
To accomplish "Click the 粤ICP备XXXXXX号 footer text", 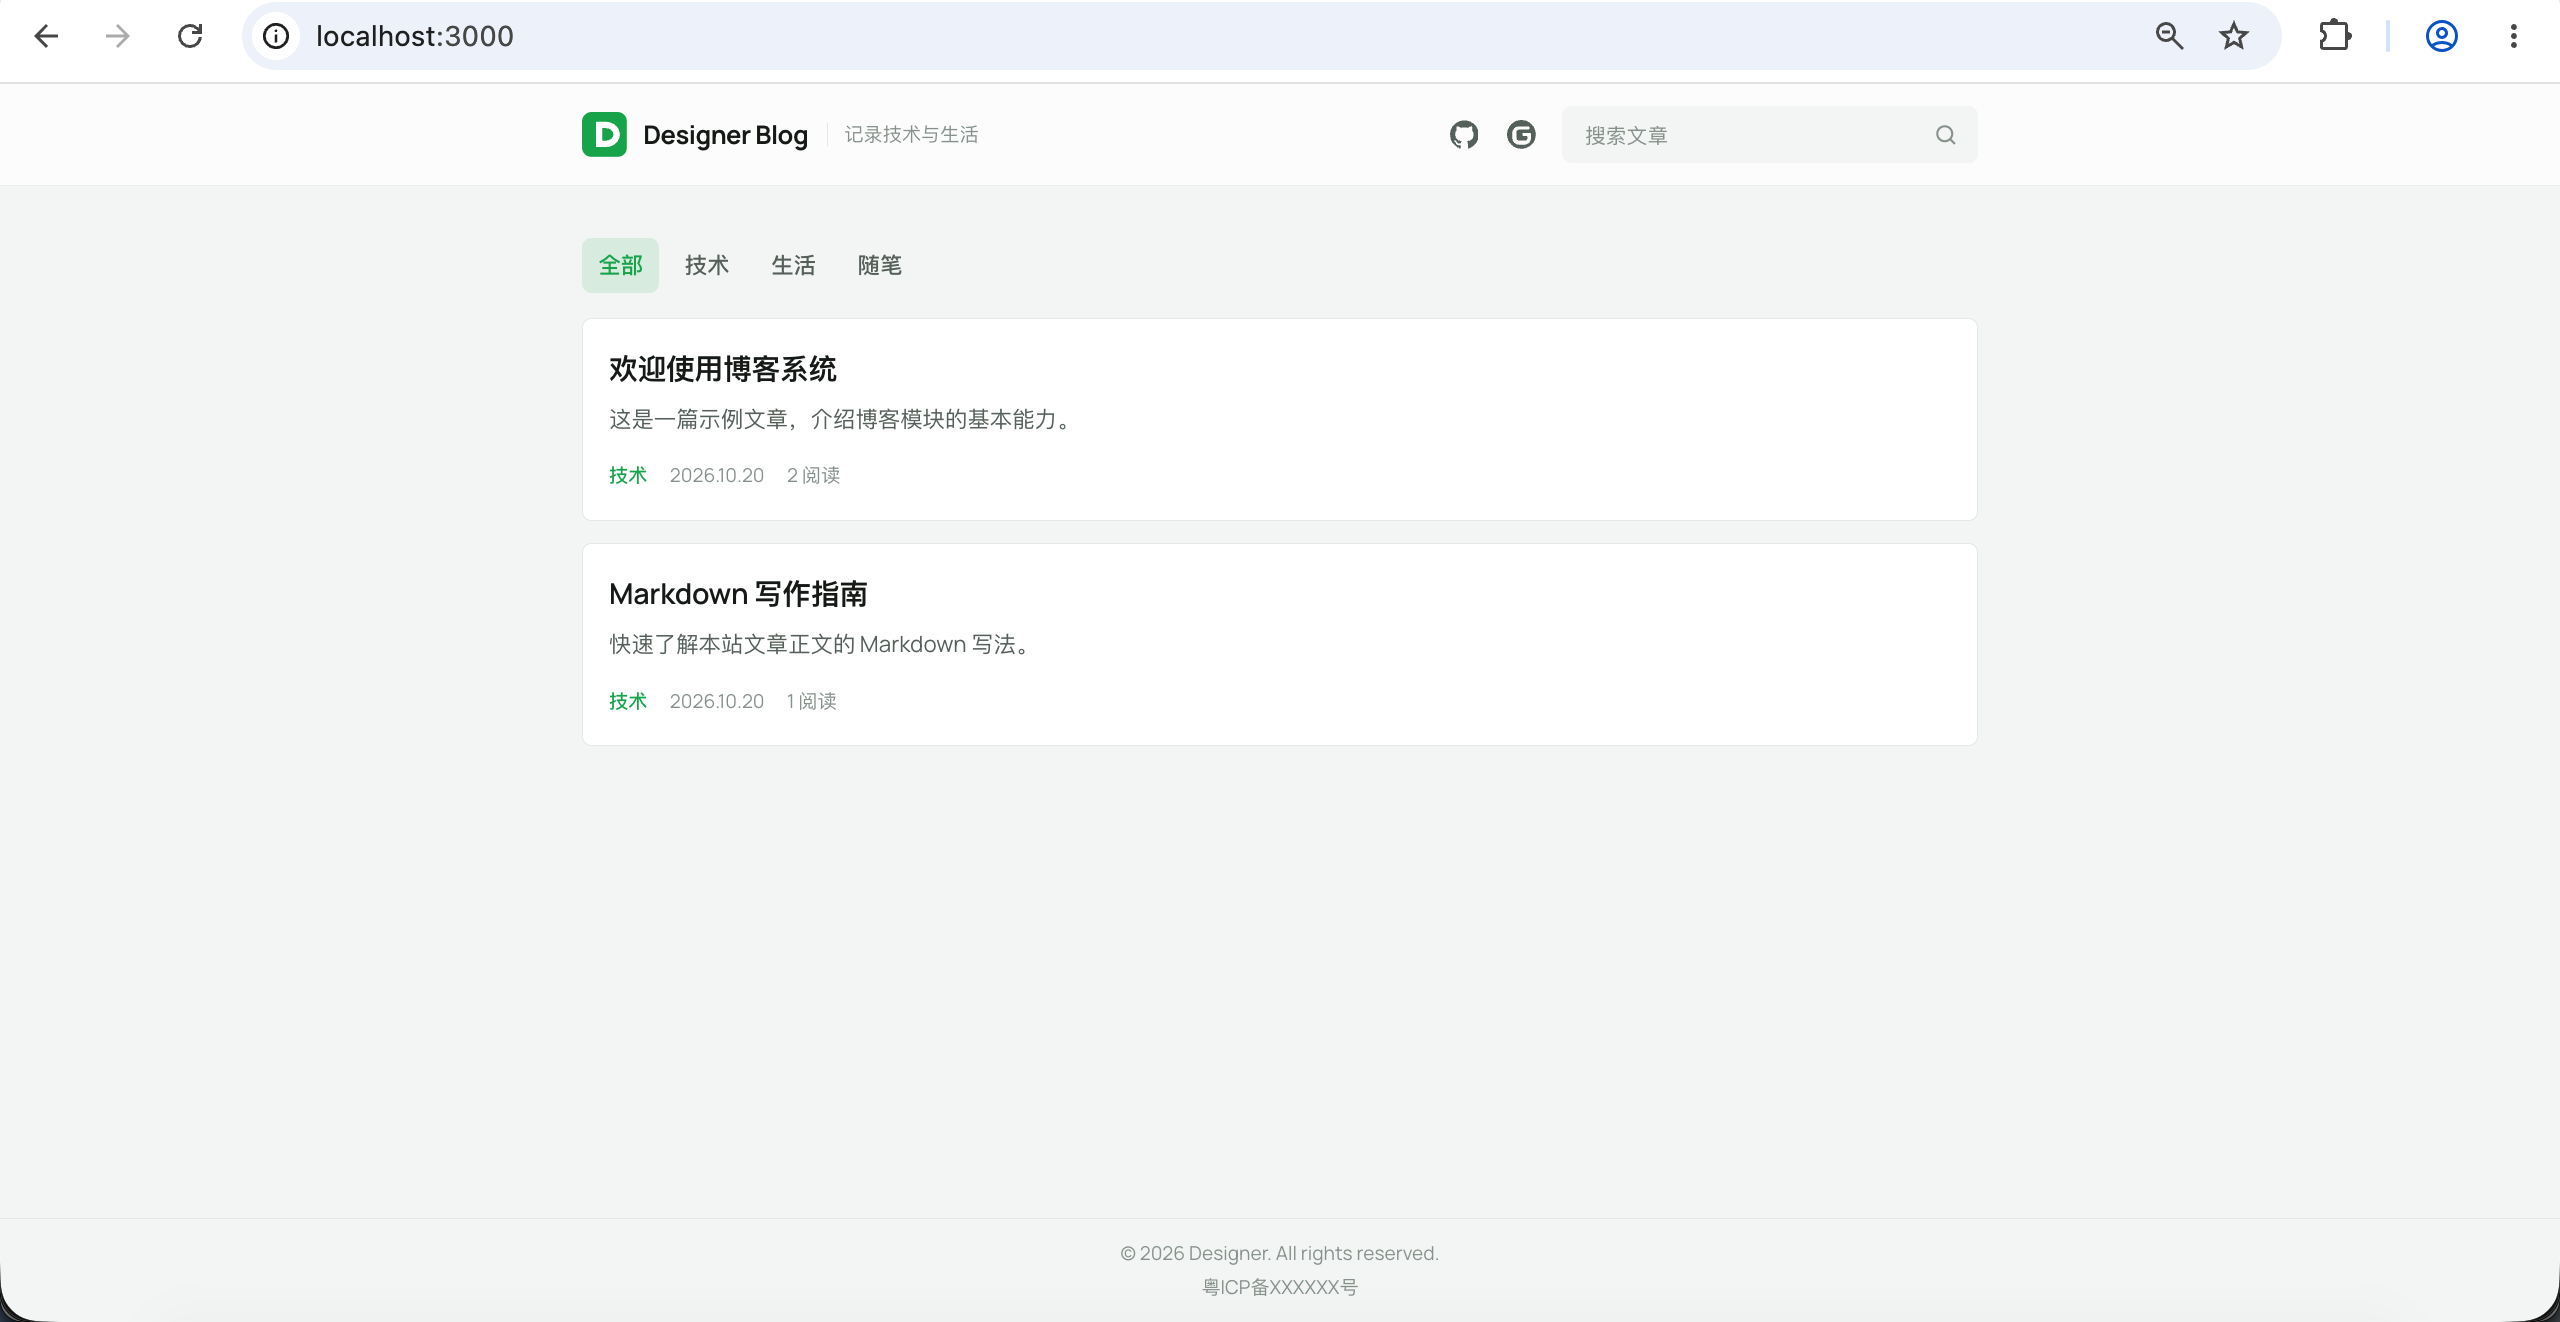I will coord(1279,1287).
